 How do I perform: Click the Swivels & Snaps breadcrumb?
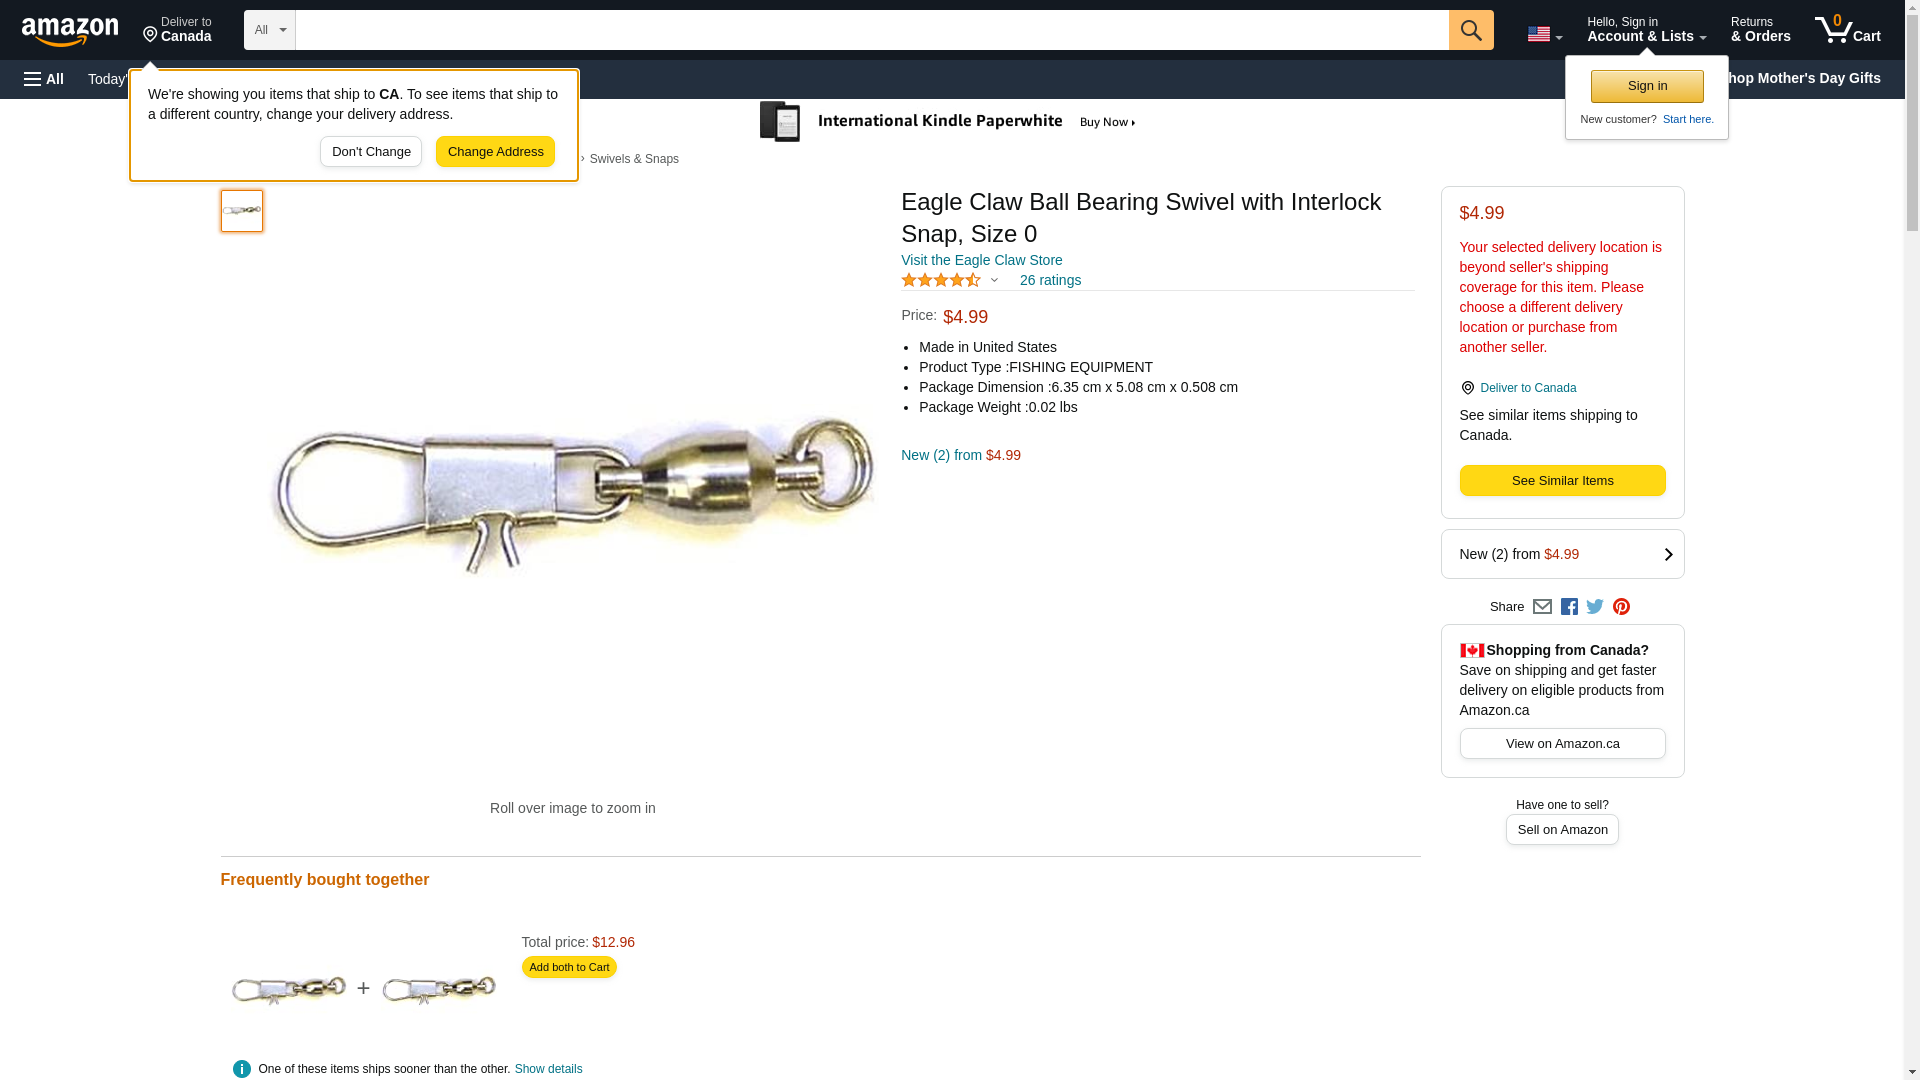click(x=634, y=159)
